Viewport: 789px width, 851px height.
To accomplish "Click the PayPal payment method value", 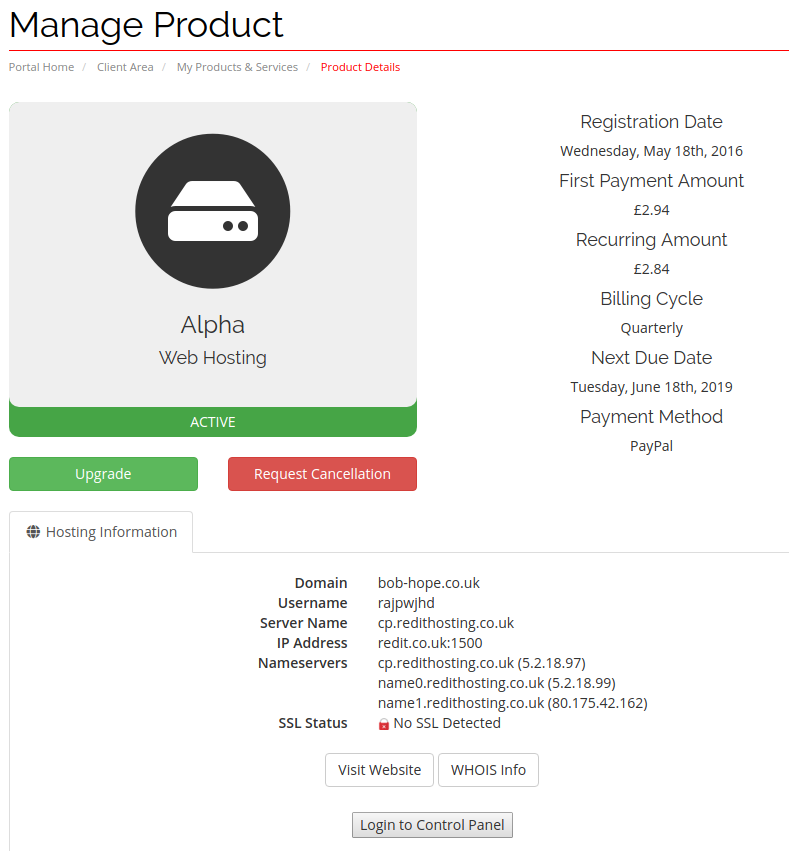I will [x=651, y=446].
